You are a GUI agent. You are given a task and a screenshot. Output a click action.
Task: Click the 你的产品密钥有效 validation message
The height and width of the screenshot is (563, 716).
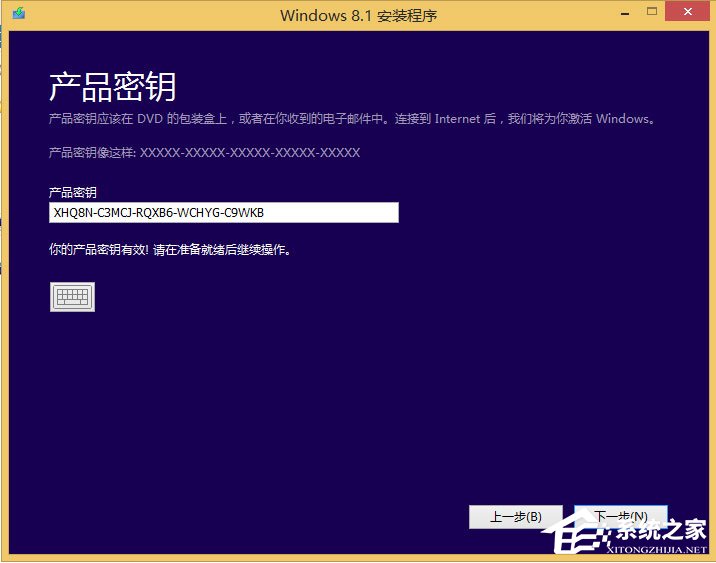170,250
